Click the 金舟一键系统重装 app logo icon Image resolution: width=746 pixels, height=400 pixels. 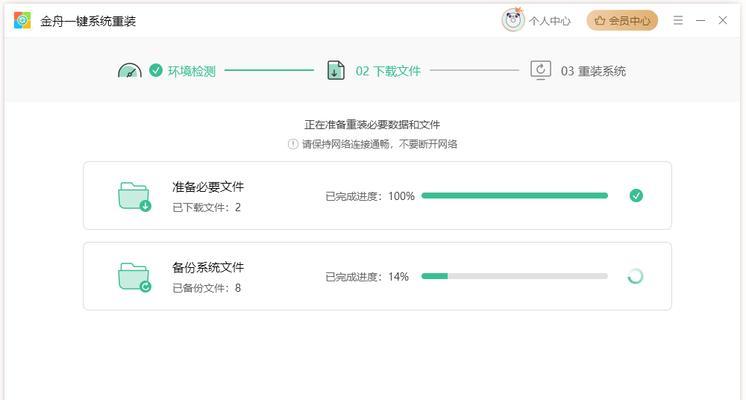pos(22,20)
